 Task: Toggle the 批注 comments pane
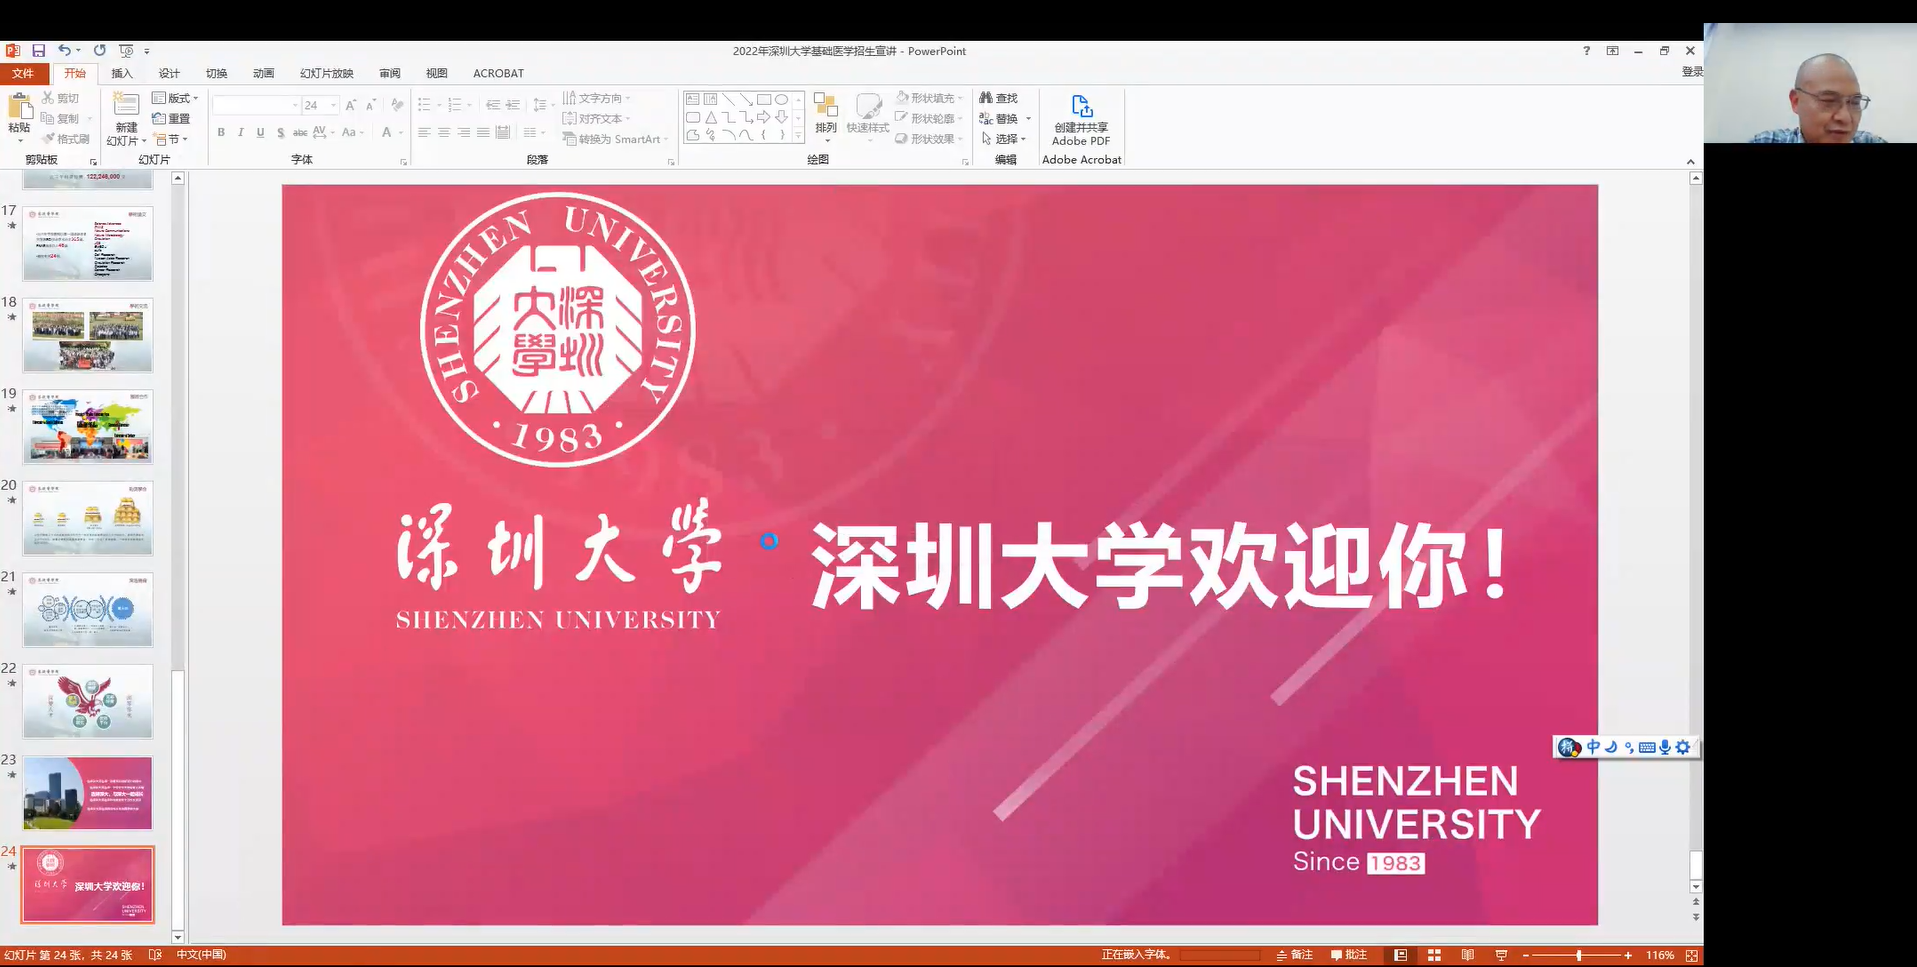(x=1348, y=955)
